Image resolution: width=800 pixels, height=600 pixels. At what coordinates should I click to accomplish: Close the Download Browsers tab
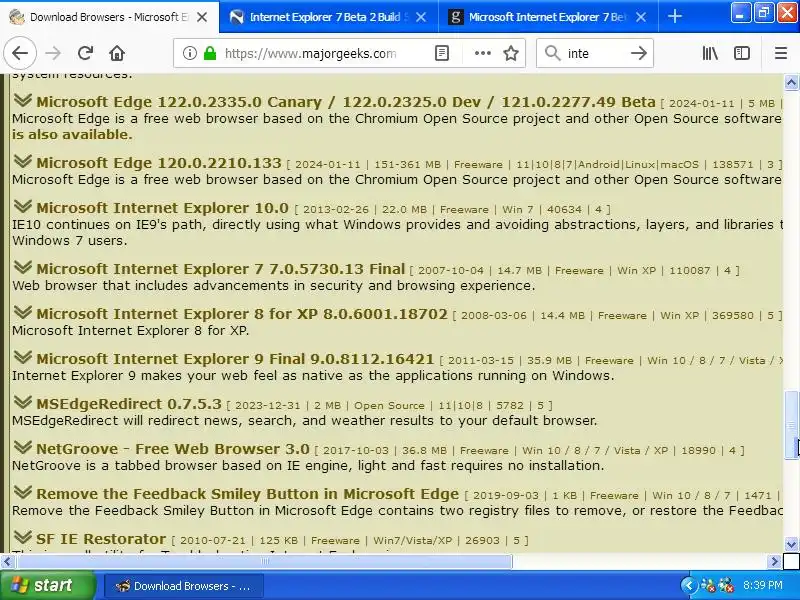pyautogui.click(x=202, y=17)
